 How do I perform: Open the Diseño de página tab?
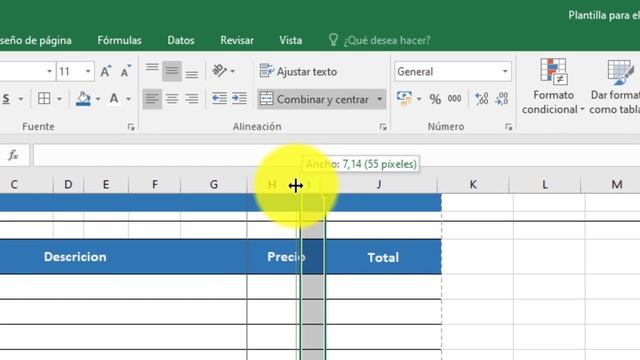(x=36, y=40)
